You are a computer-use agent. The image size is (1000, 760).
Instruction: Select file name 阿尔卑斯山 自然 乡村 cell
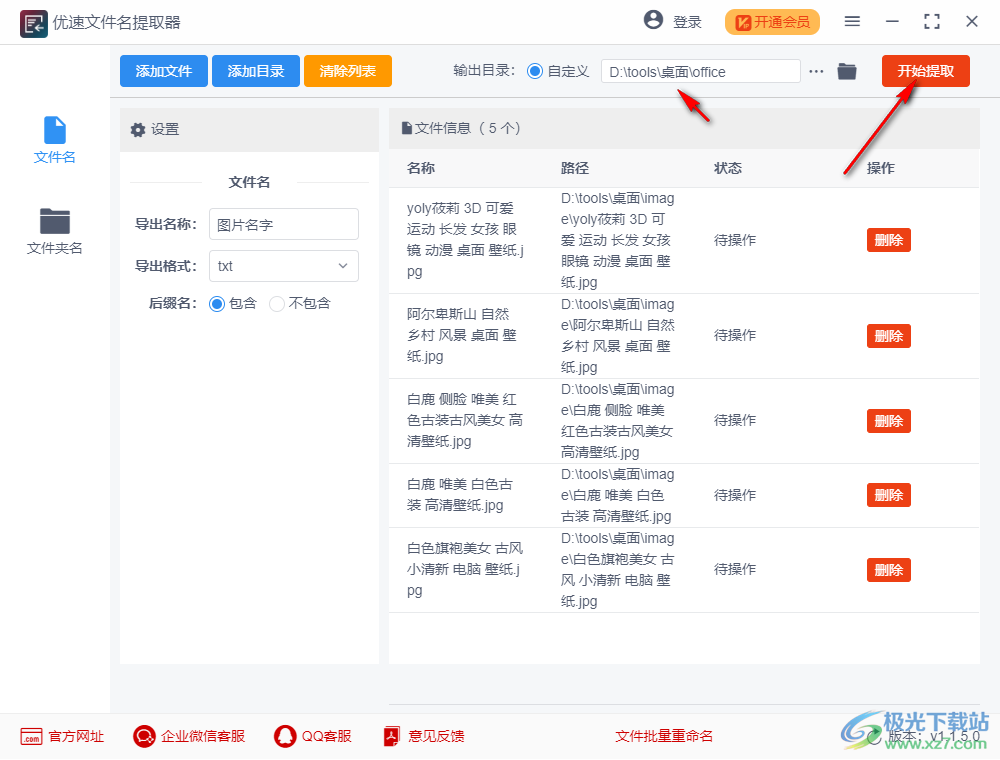click(462, 335)
